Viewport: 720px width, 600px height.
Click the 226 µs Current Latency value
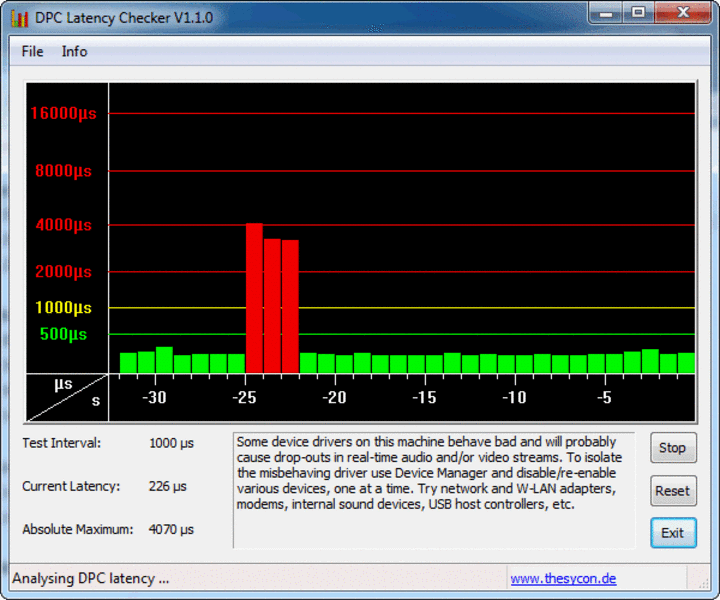click(x=168, y=487)
